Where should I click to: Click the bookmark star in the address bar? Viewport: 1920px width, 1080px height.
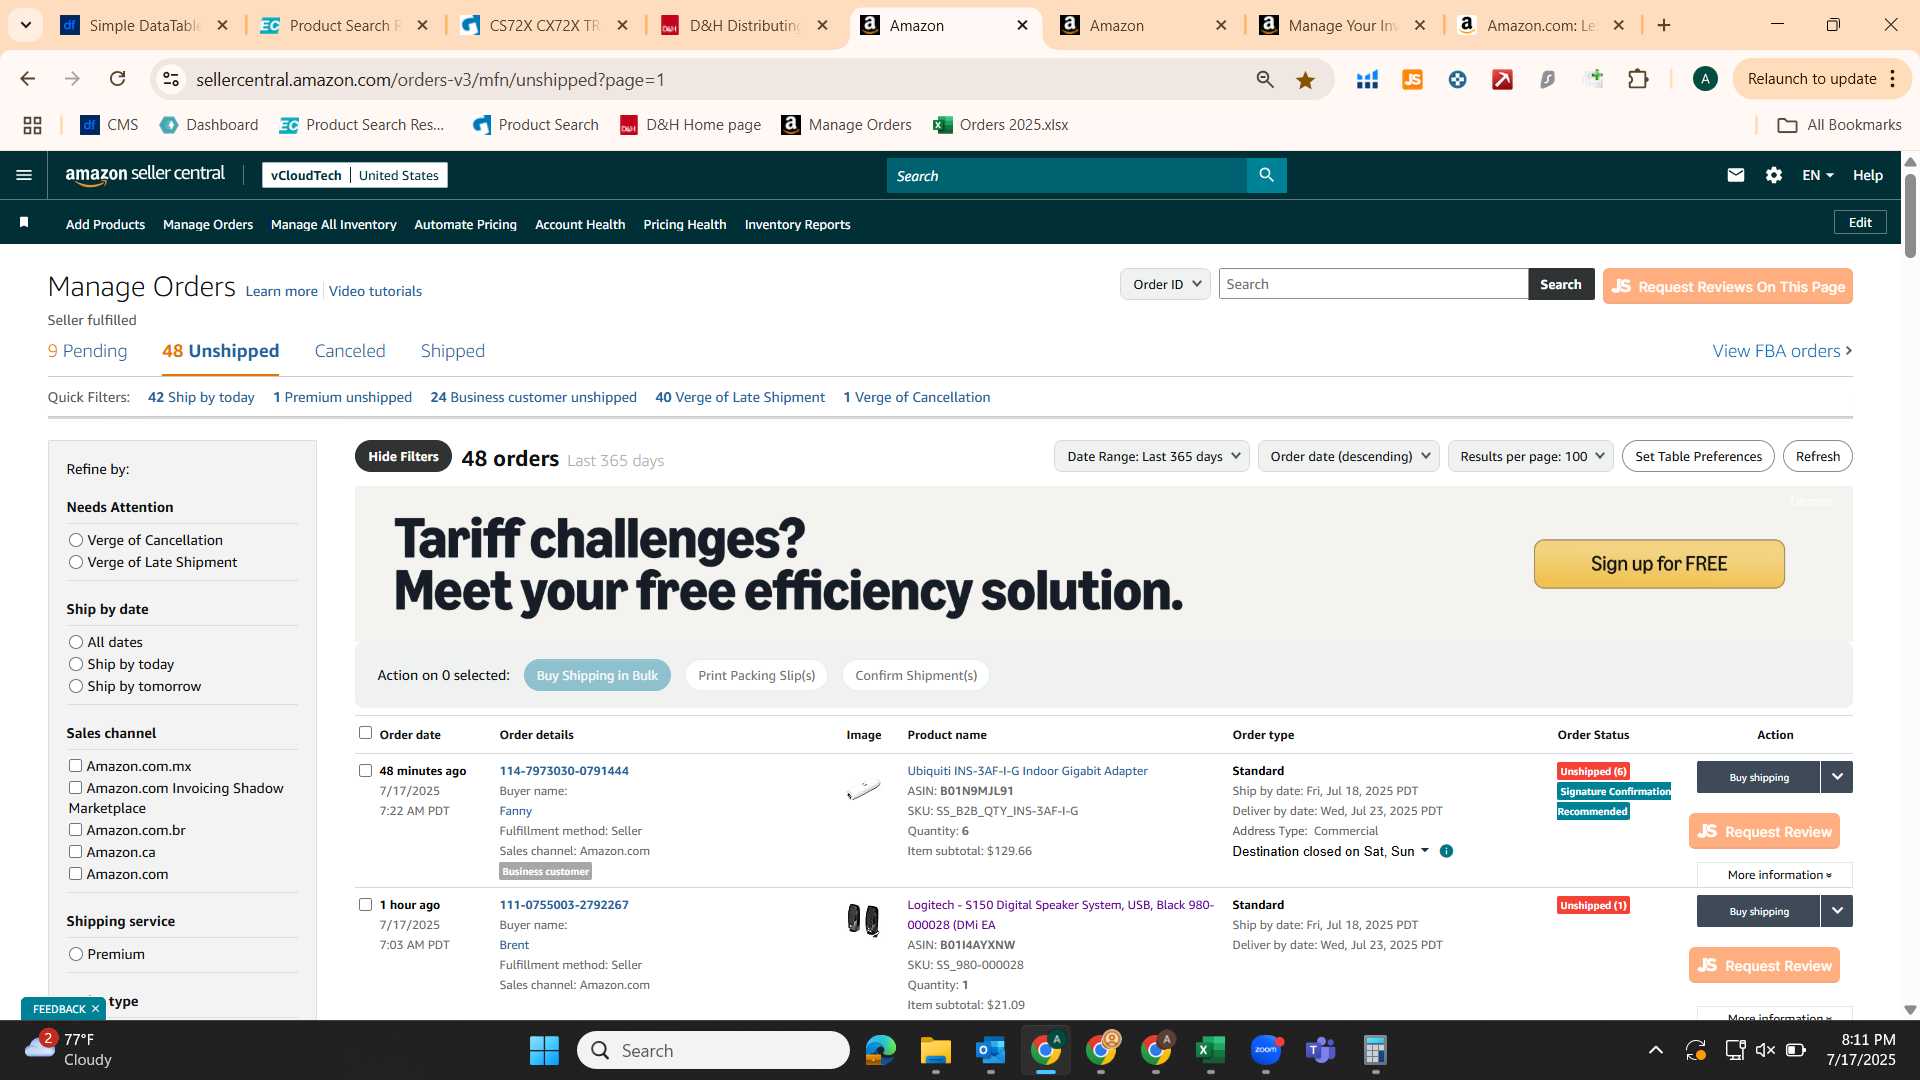coord(1305,79)
